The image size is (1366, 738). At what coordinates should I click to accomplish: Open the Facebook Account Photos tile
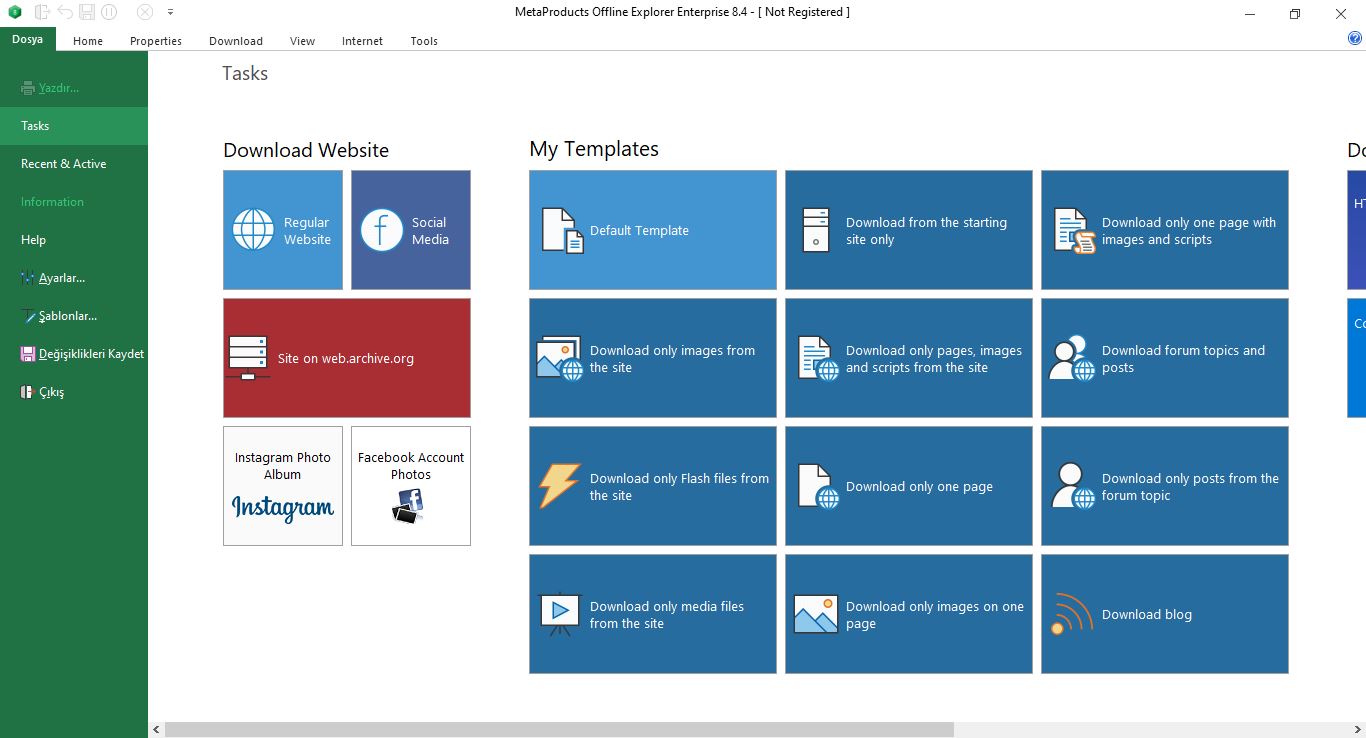(x=411, y=486)
